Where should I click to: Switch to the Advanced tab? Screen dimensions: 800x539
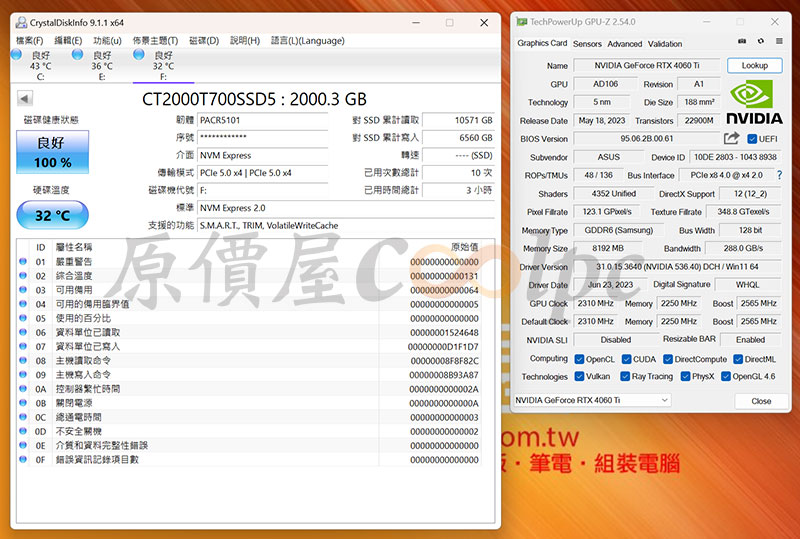625,44
